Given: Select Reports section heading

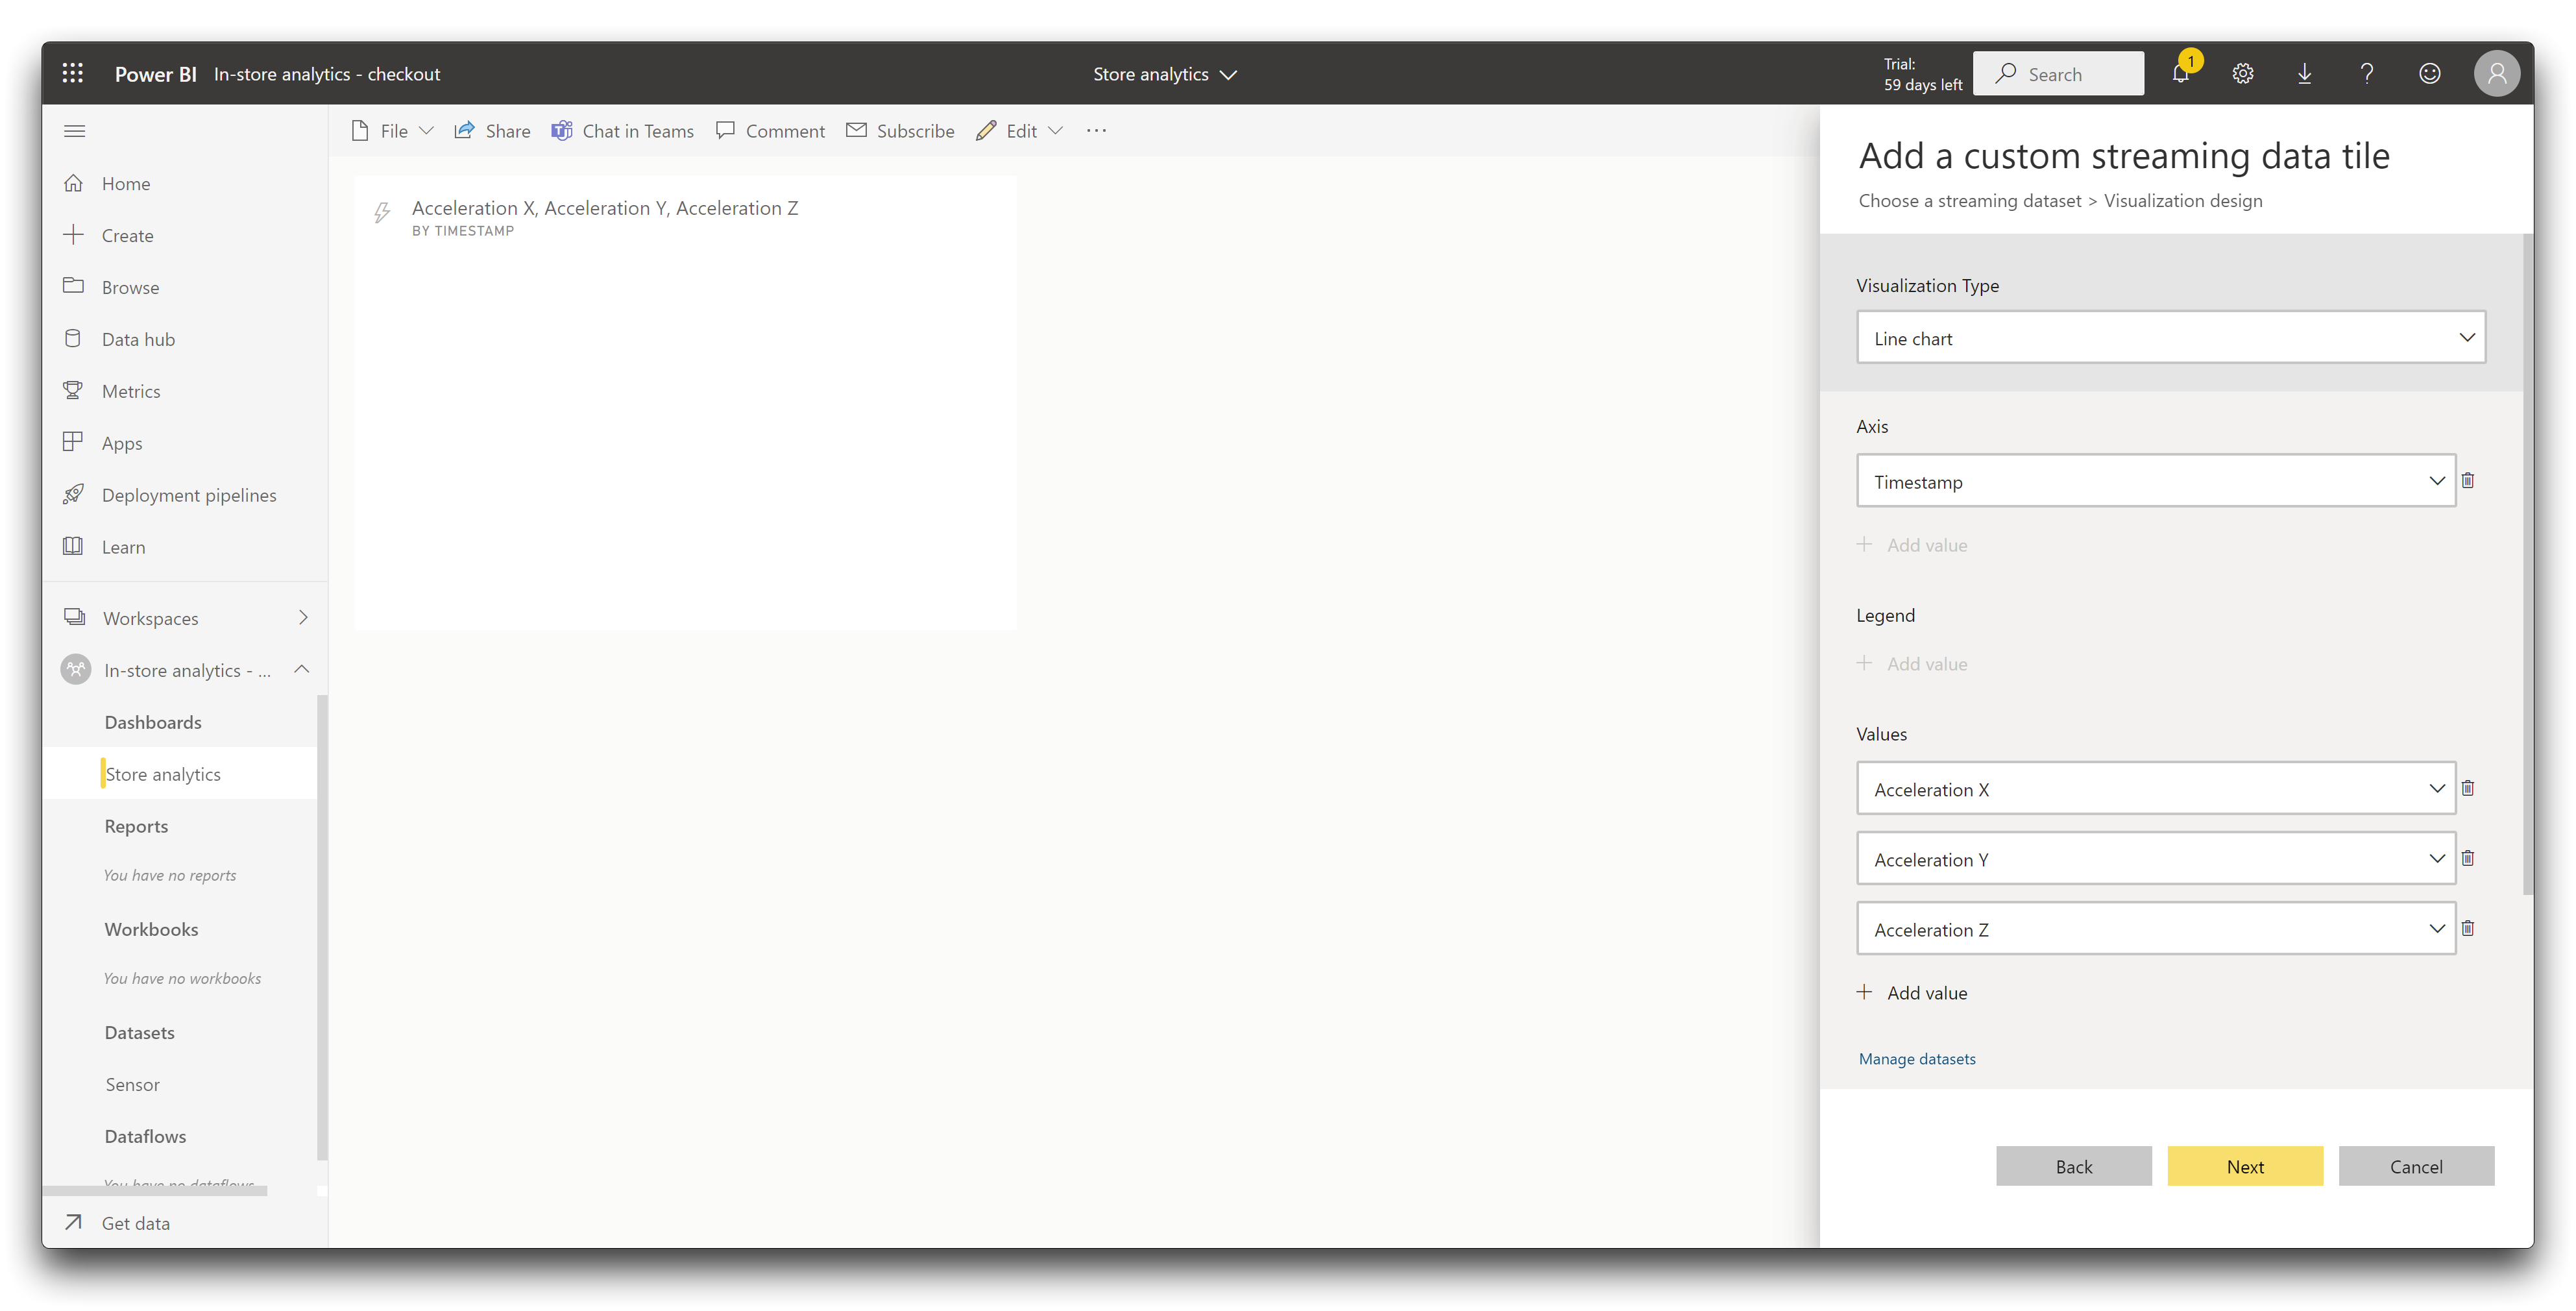Looking at the screenshot, I should (x=136, y=826).
